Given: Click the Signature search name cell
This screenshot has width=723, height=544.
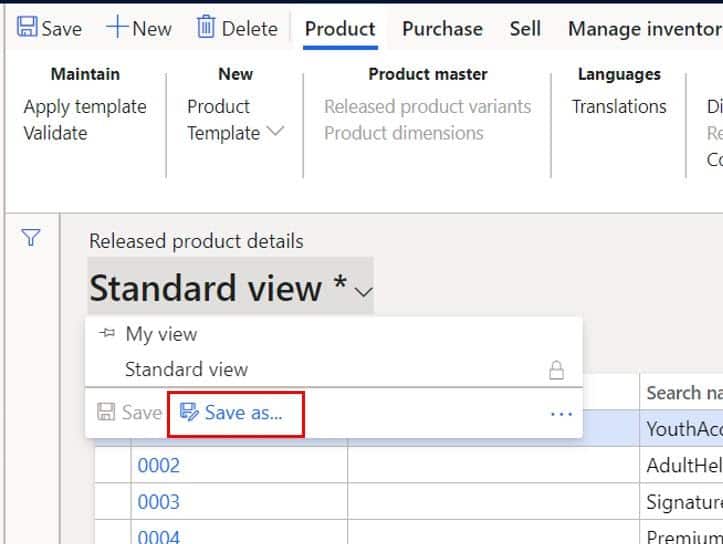Looking at the screenshot, I should [x=682, y=502].
